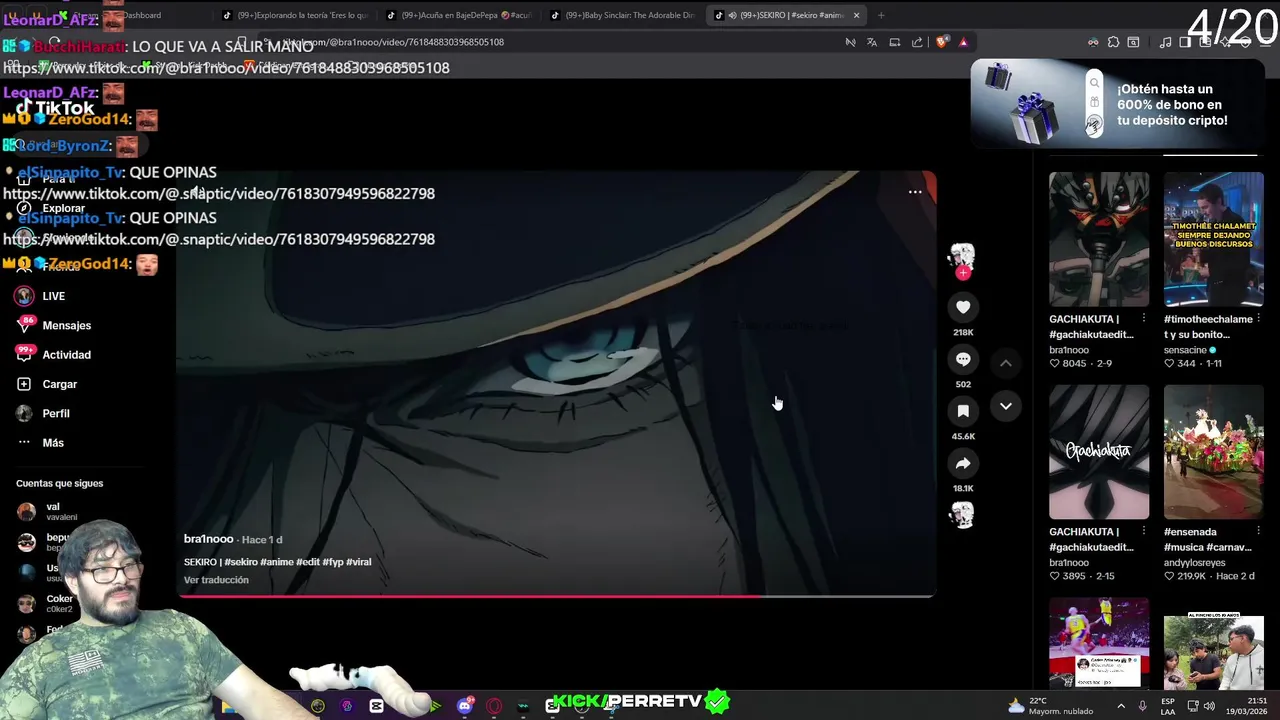Open Discord from the taskbar
This screenshot has width=1280, height=720.
pyautogui.click(x=465, y=706)
